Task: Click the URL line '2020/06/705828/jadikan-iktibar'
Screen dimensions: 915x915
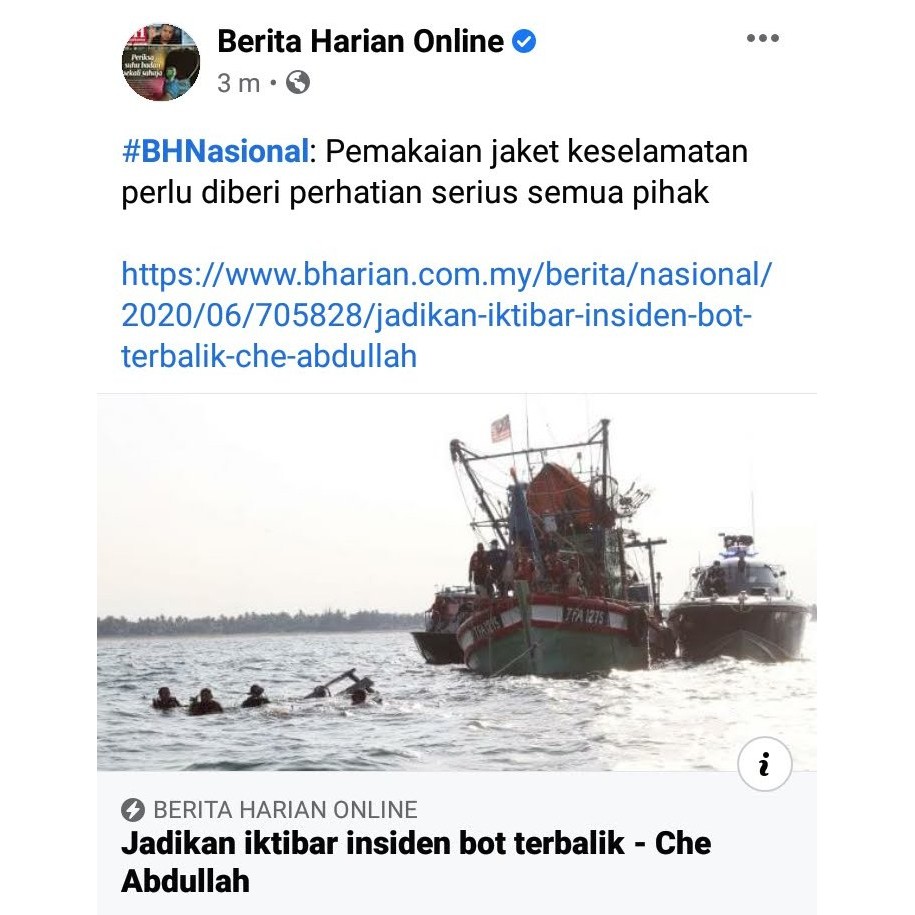Action: click(436, 316)
